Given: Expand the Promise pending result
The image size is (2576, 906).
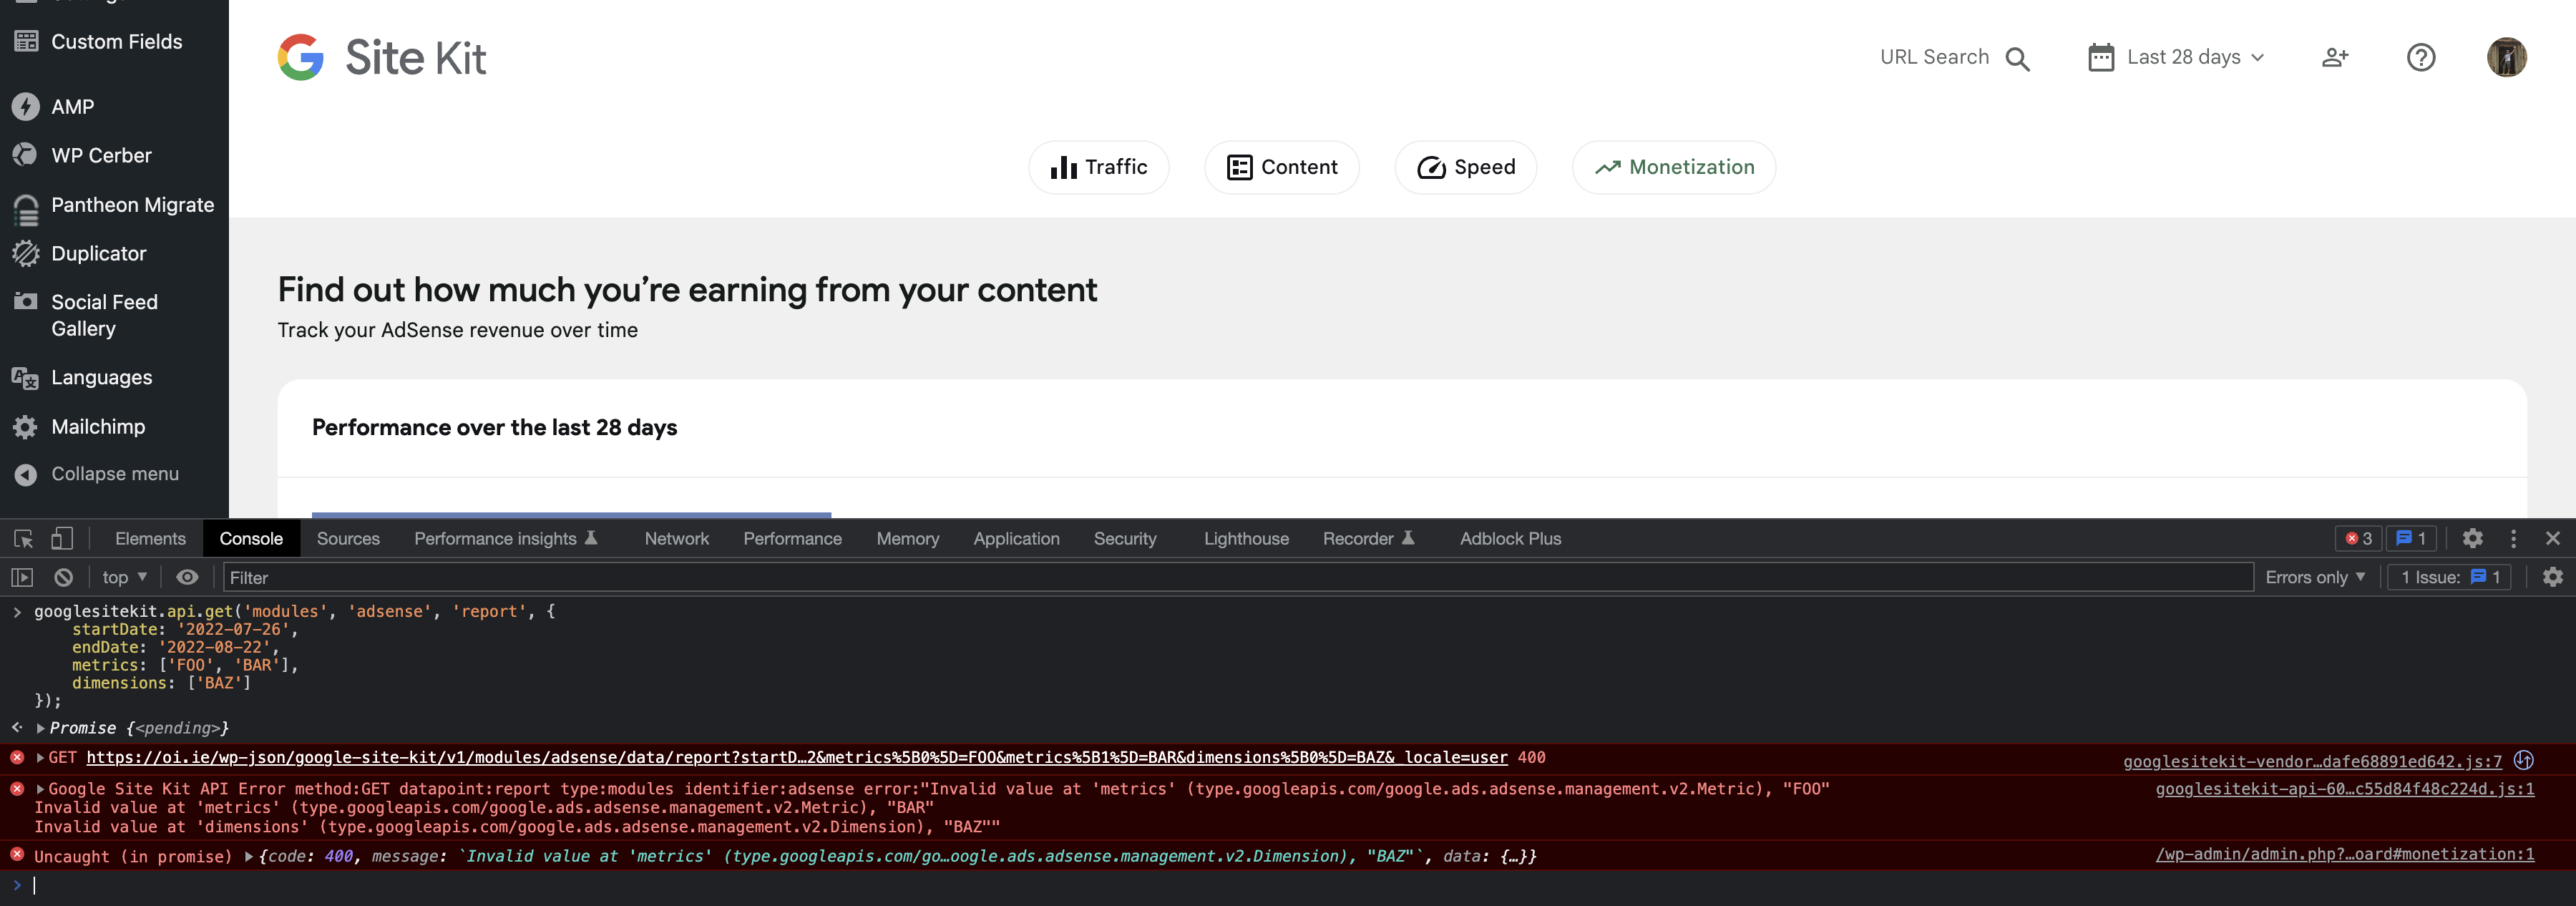Looking at the screenshot, I should (41, 728).
